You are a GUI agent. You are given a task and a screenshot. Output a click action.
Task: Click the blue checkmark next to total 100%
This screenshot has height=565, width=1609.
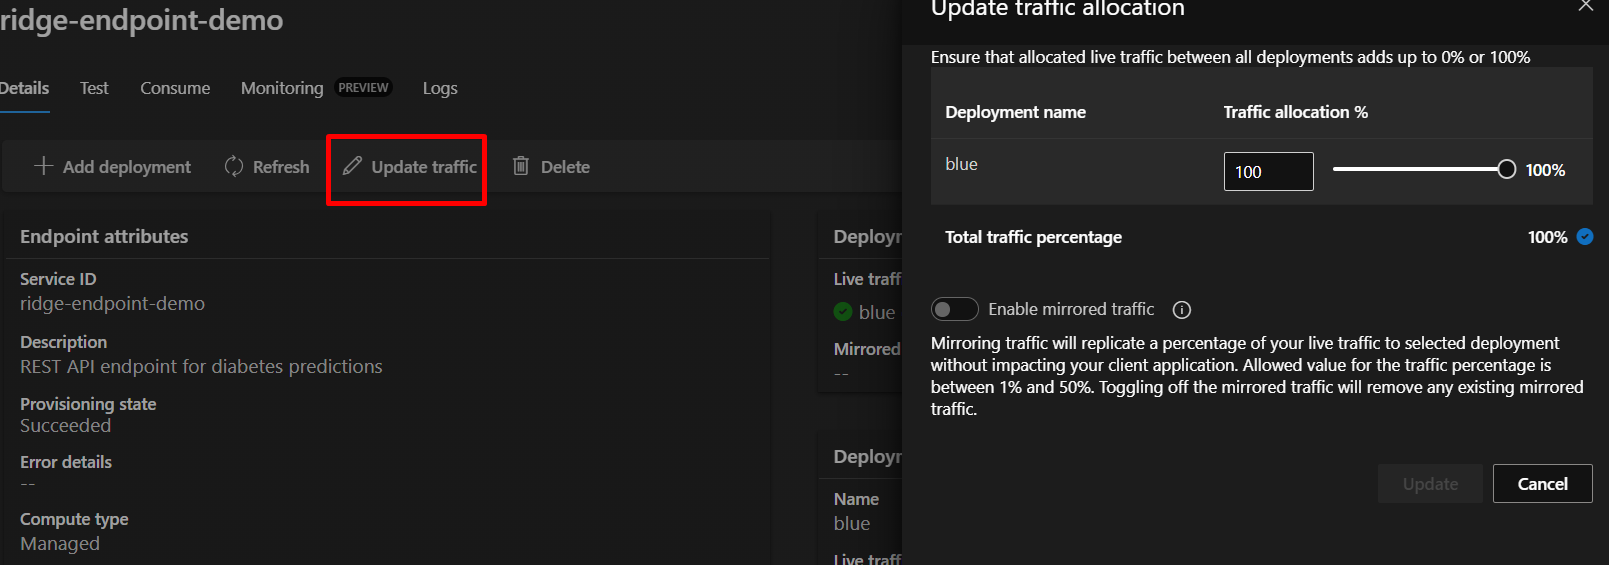[1585, 237]
